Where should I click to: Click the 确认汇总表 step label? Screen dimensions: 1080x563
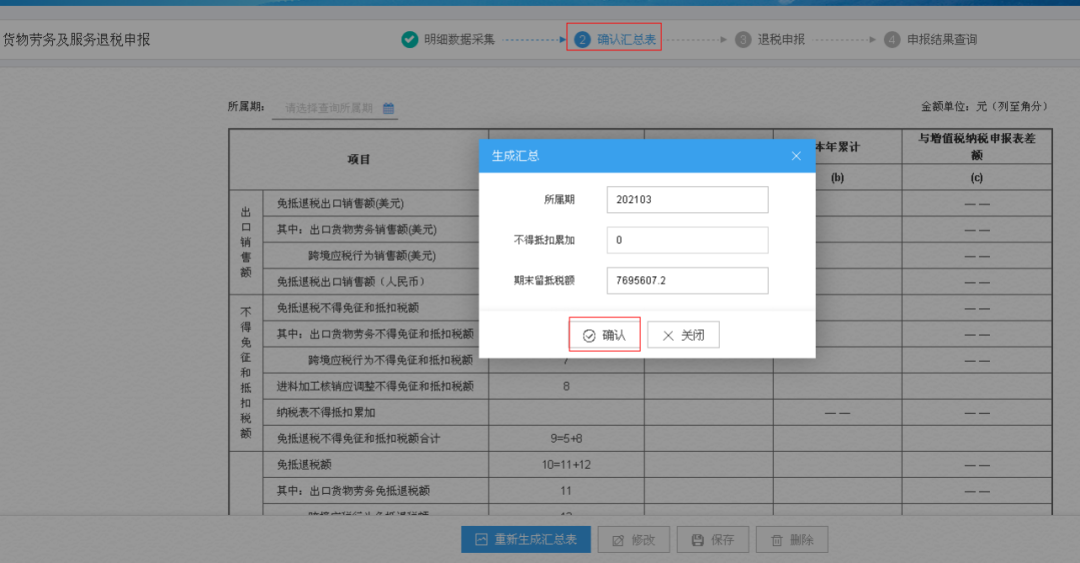pos(627,39)
